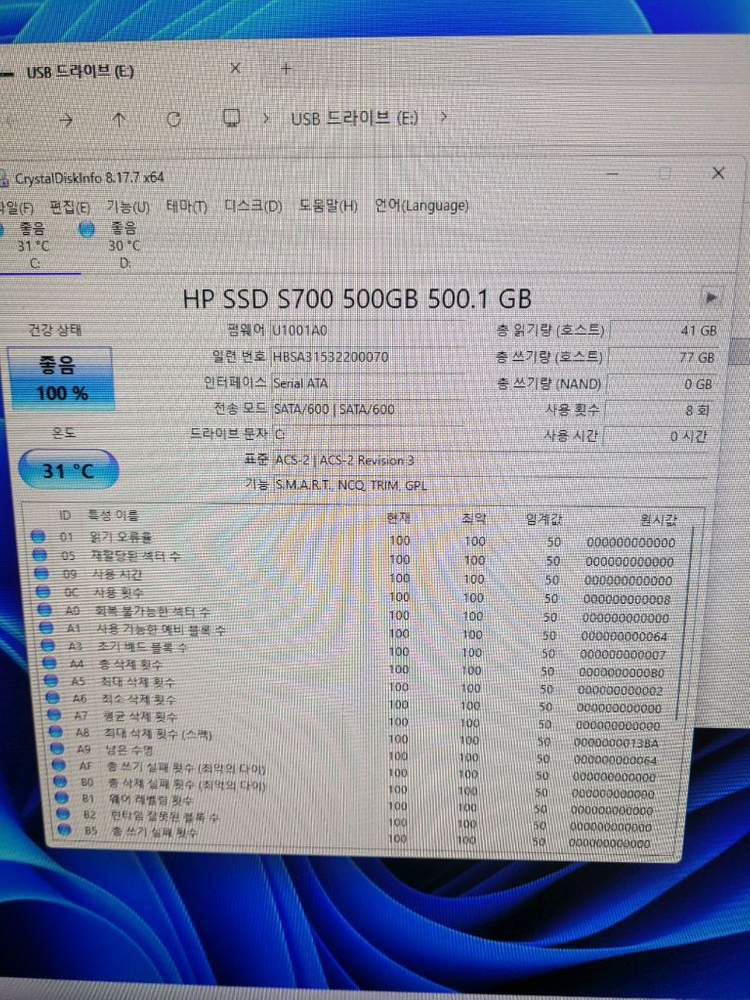Open the 언어(Language) menu
This screenshot has height=1000, width=750.
click(x=421, y=205)
